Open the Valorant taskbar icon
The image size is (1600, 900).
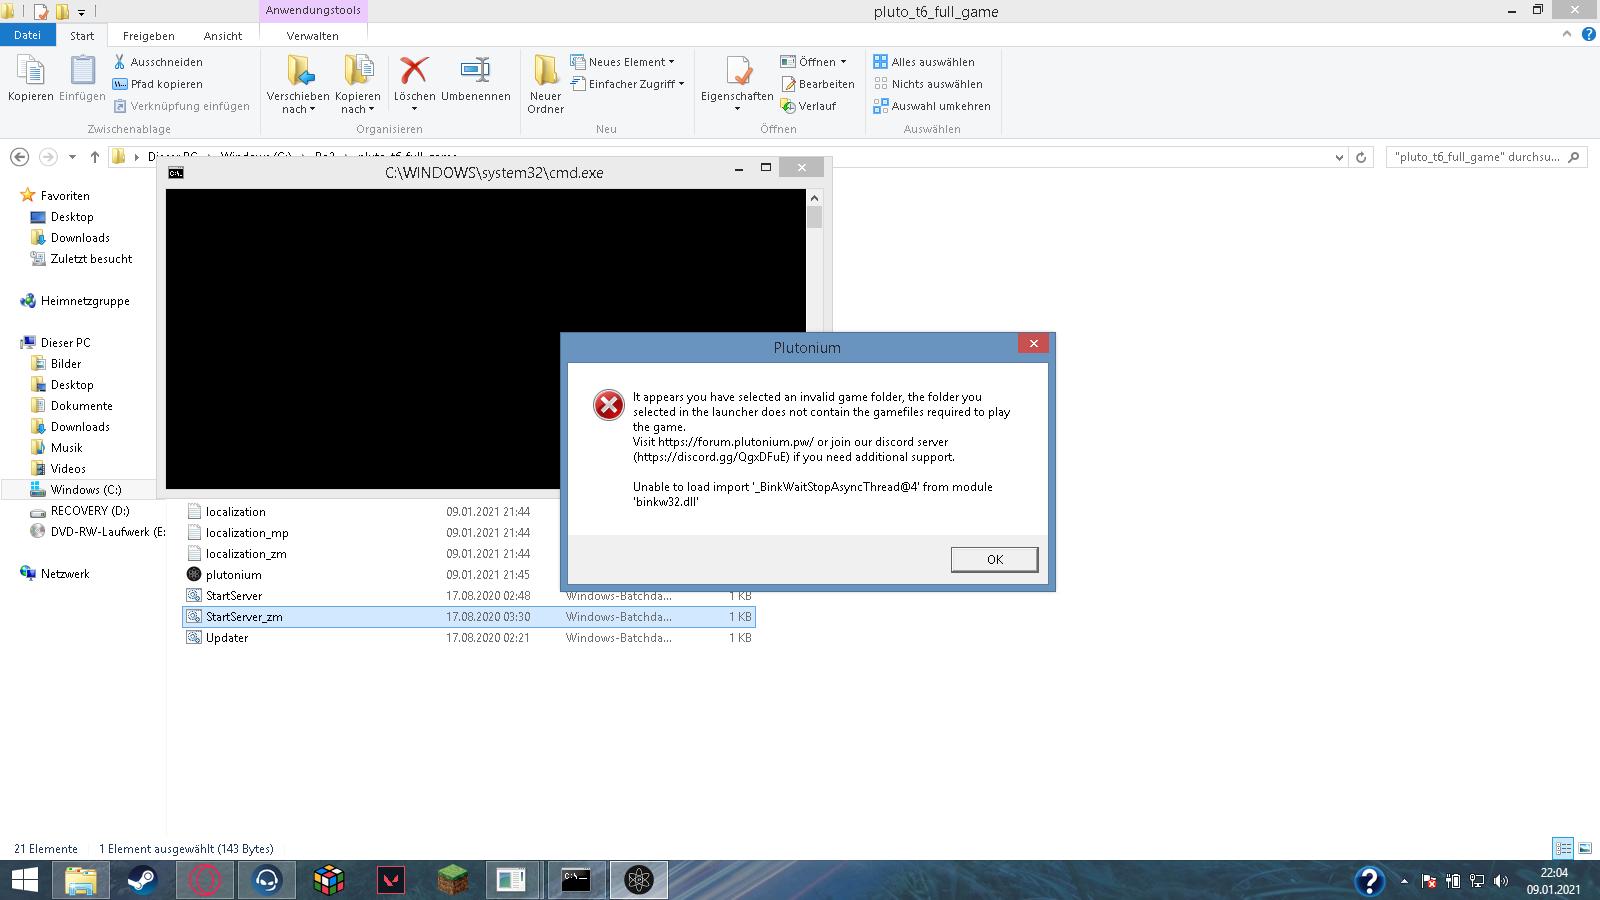391,880
